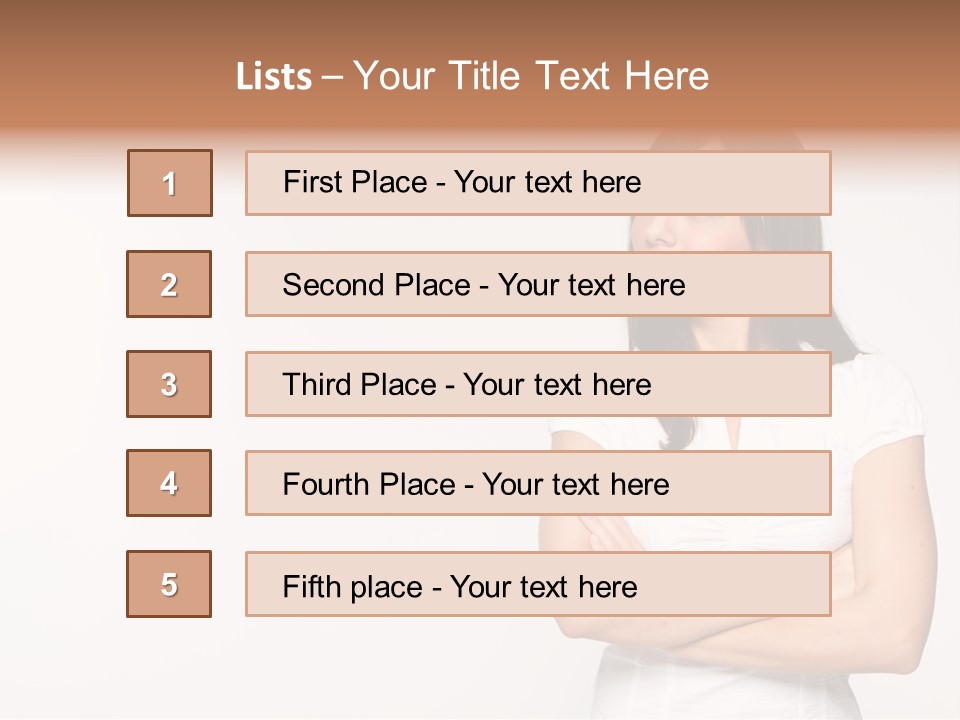960x720 pixels.
Task: Click the Fourth Place text bar
Action: (x=538, y=483)
